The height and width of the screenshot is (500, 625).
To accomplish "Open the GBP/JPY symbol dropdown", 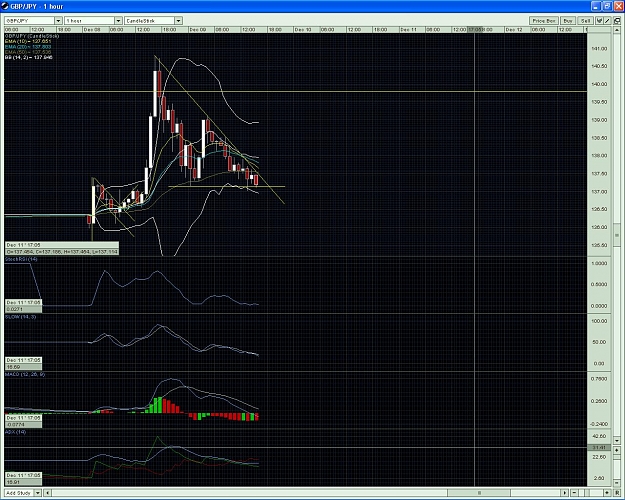I will pyautogui.click(x=58, y=20).
